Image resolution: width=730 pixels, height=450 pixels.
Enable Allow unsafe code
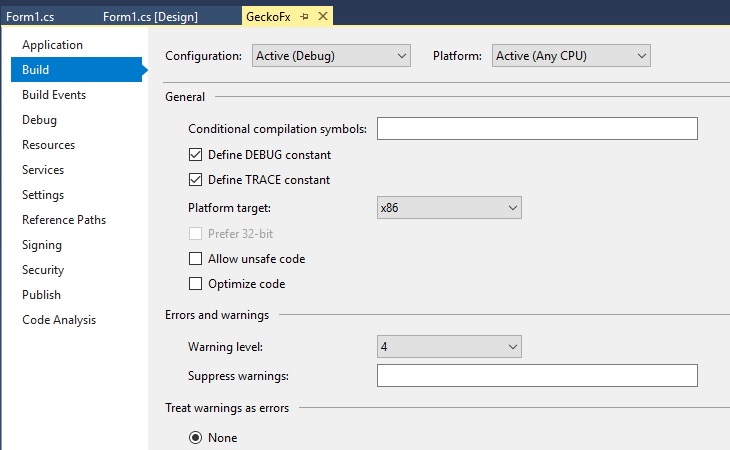pyautogui.click(x=195, y=259)
